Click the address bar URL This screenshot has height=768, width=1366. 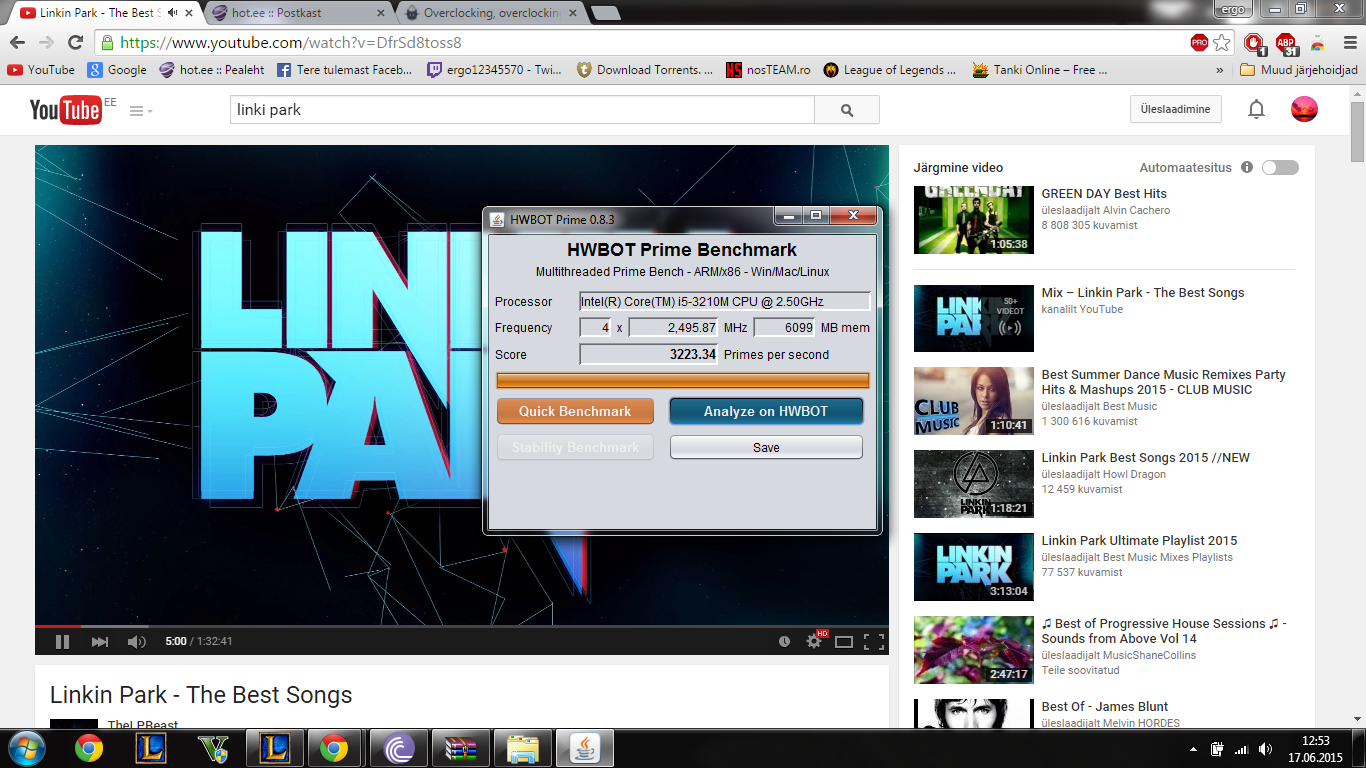291,43
